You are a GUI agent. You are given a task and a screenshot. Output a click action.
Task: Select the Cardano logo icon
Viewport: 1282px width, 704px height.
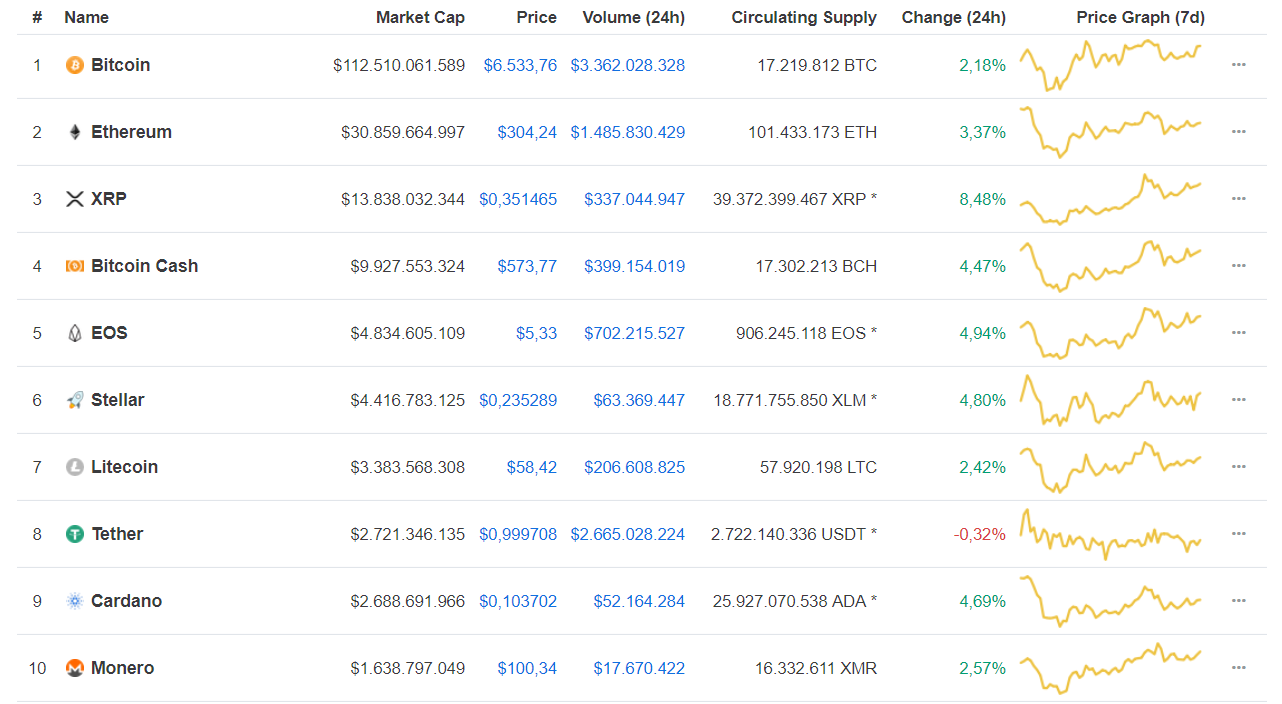coord(73,600)
